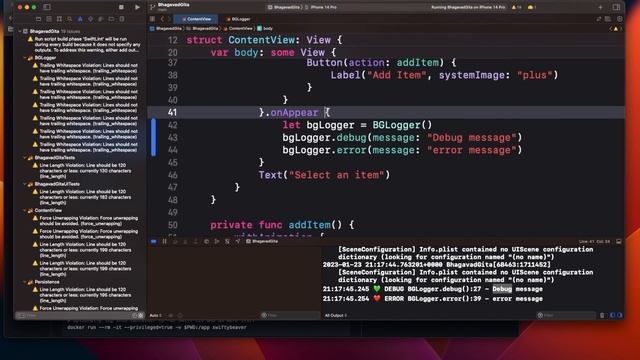The width and height of the screenshot is (640, 360).
Task: Open Debug View Hierarchy in the debug bar
Action: pyautogui.click(x=206, y=242)
